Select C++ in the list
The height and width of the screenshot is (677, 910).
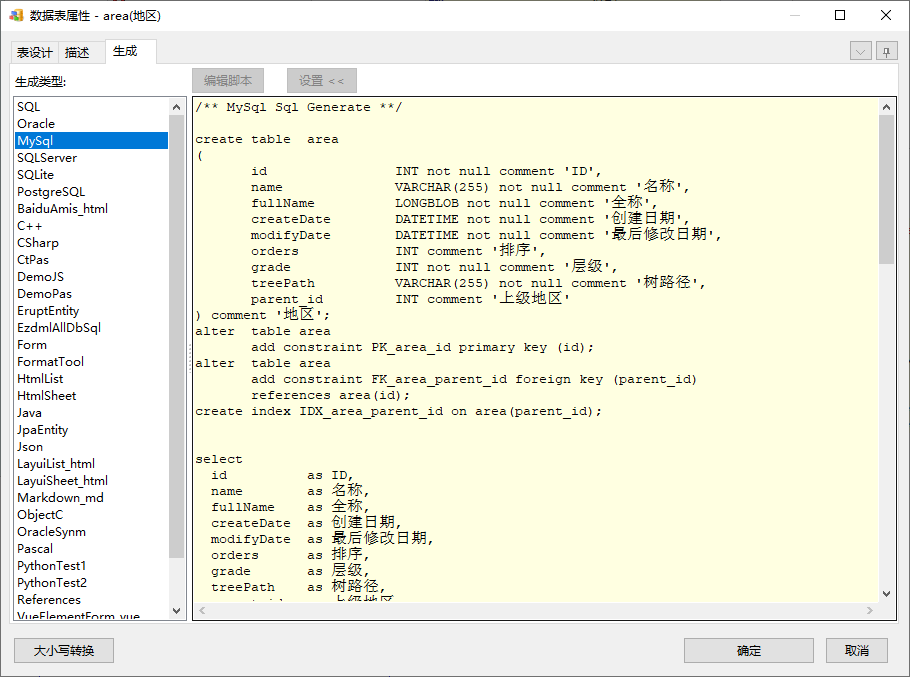coord(91,226)
